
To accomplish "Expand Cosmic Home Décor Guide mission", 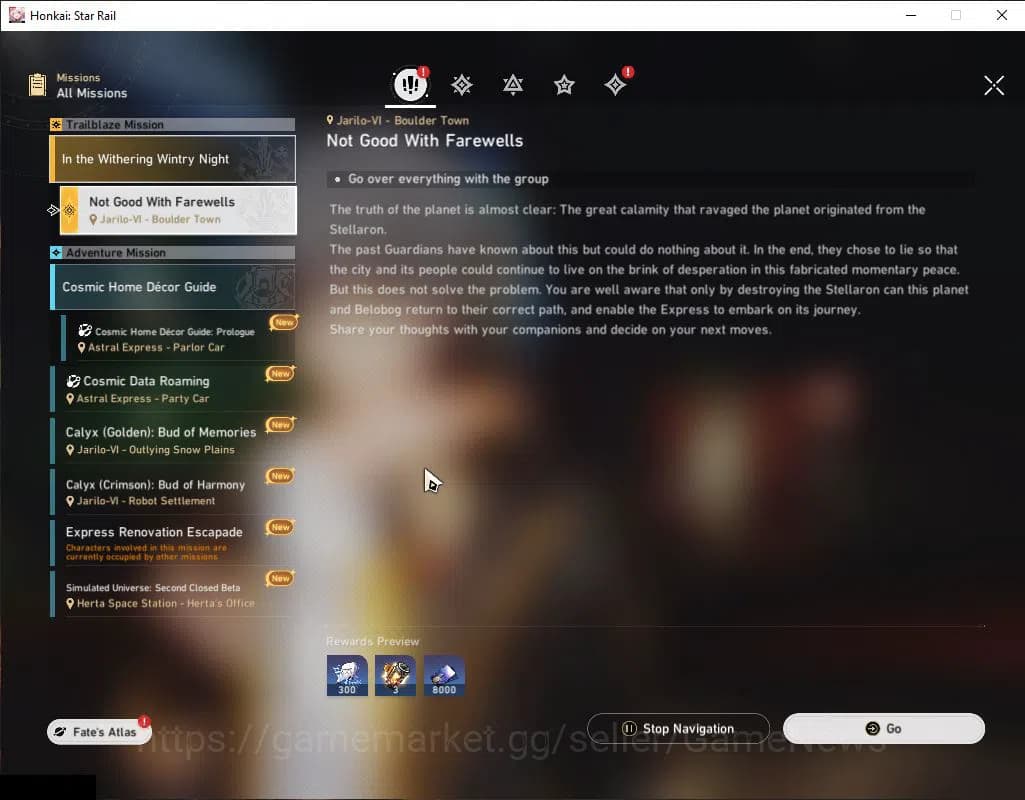I will (x=173, y=287).
